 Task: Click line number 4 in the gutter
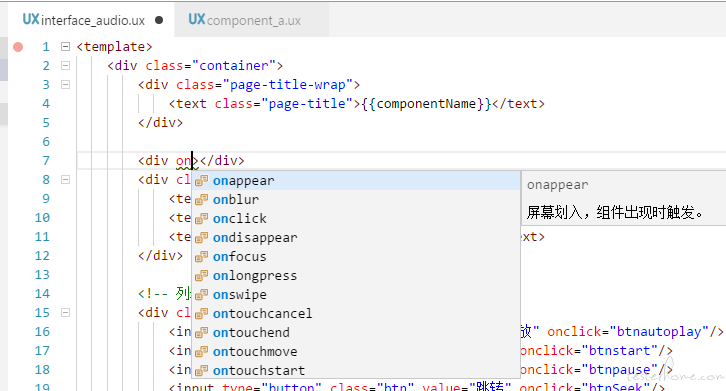pyautogui.click(x=46, y=103)
